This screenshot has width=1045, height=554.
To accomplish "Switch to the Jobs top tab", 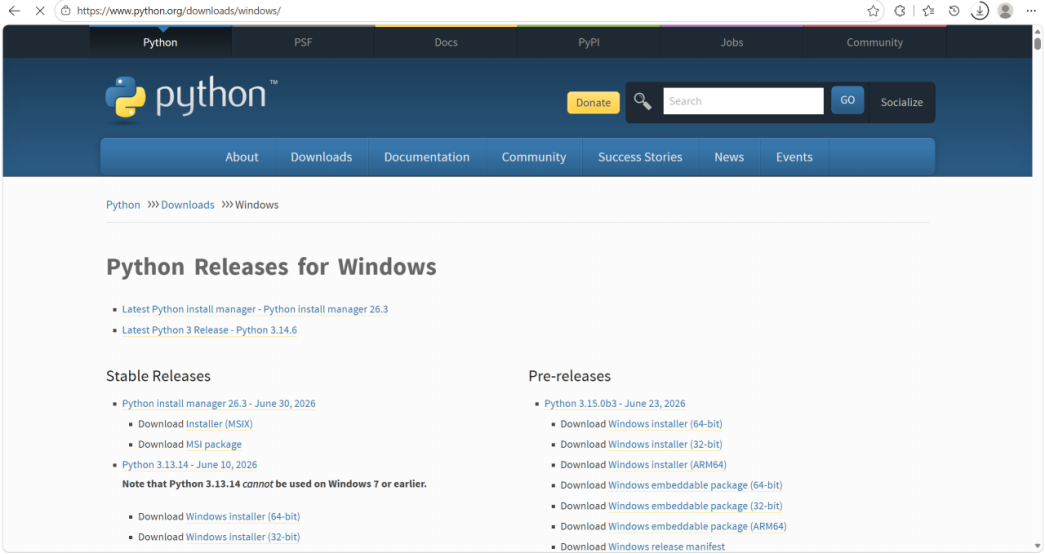I will [x=732, y=42].
